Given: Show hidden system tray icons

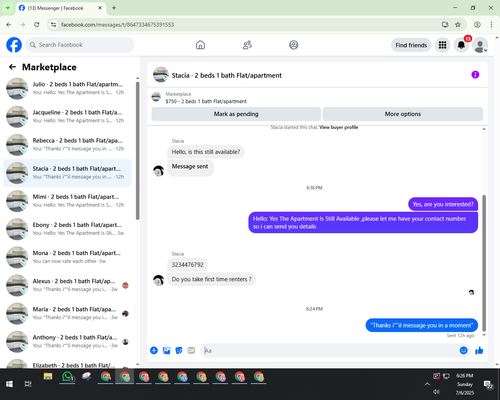Looking at the screenshot, I should click(427, 384).
